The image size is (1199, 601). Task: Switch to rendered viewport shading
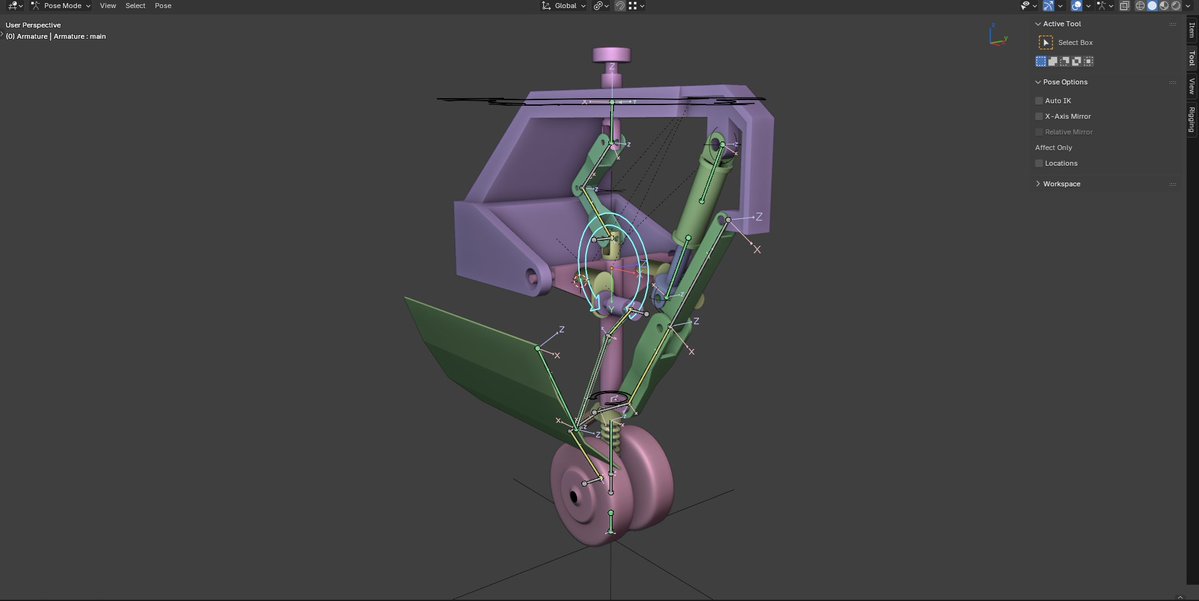1176,5
